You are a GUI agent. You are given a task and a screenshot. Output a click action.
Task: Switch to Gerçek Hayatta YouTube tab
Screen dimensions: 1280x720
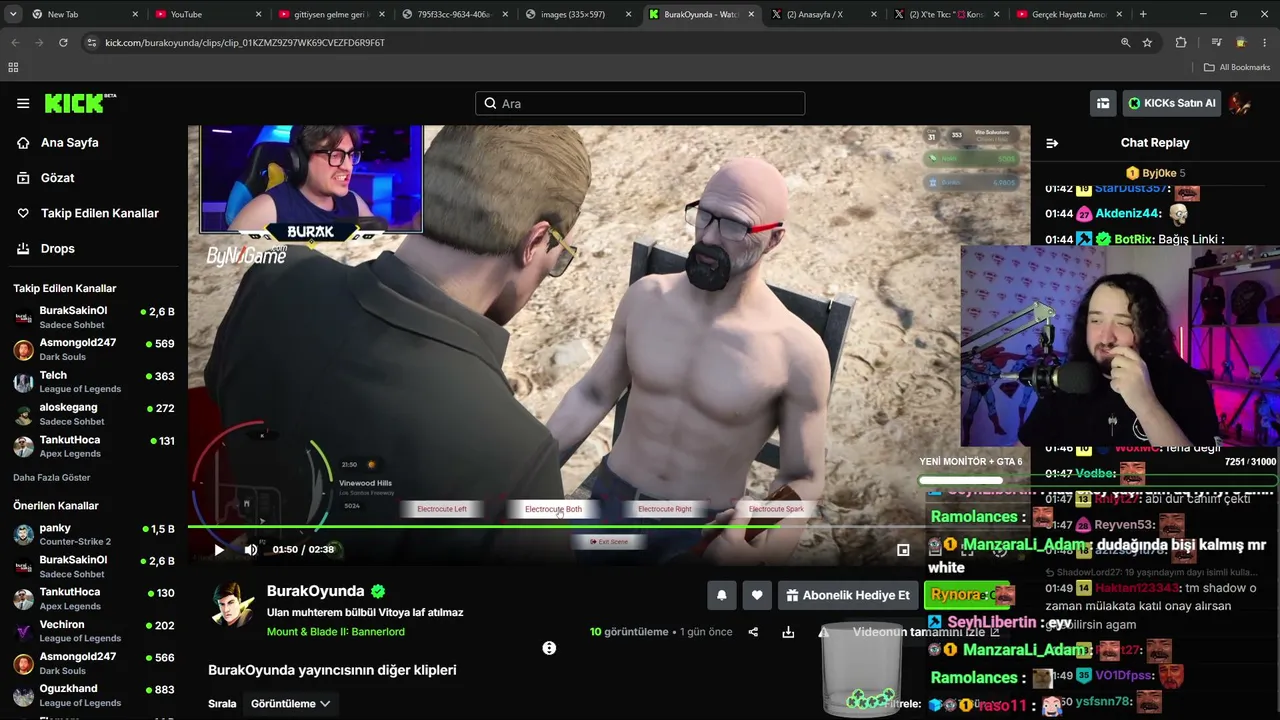tap(1069, 14)
